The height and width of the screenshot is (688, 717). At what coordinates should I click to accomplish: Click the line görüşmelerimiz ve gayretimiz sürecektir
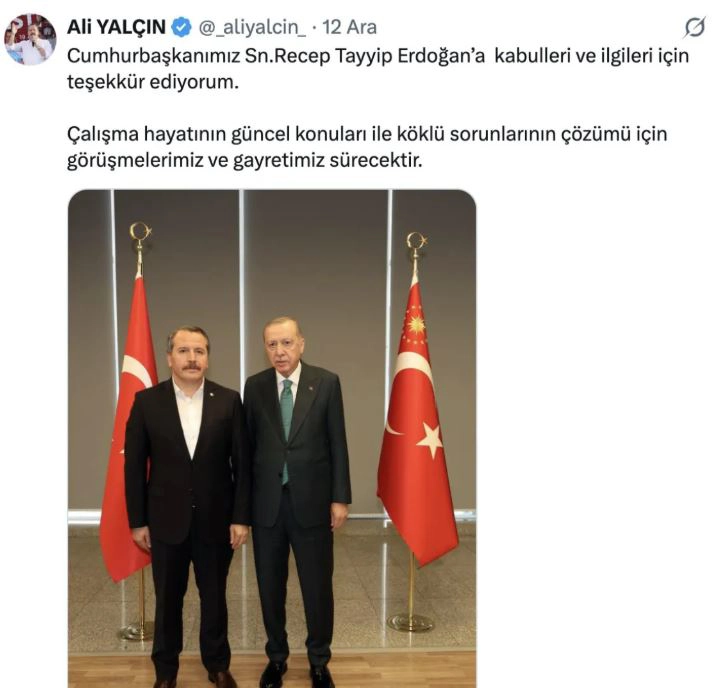245,160
